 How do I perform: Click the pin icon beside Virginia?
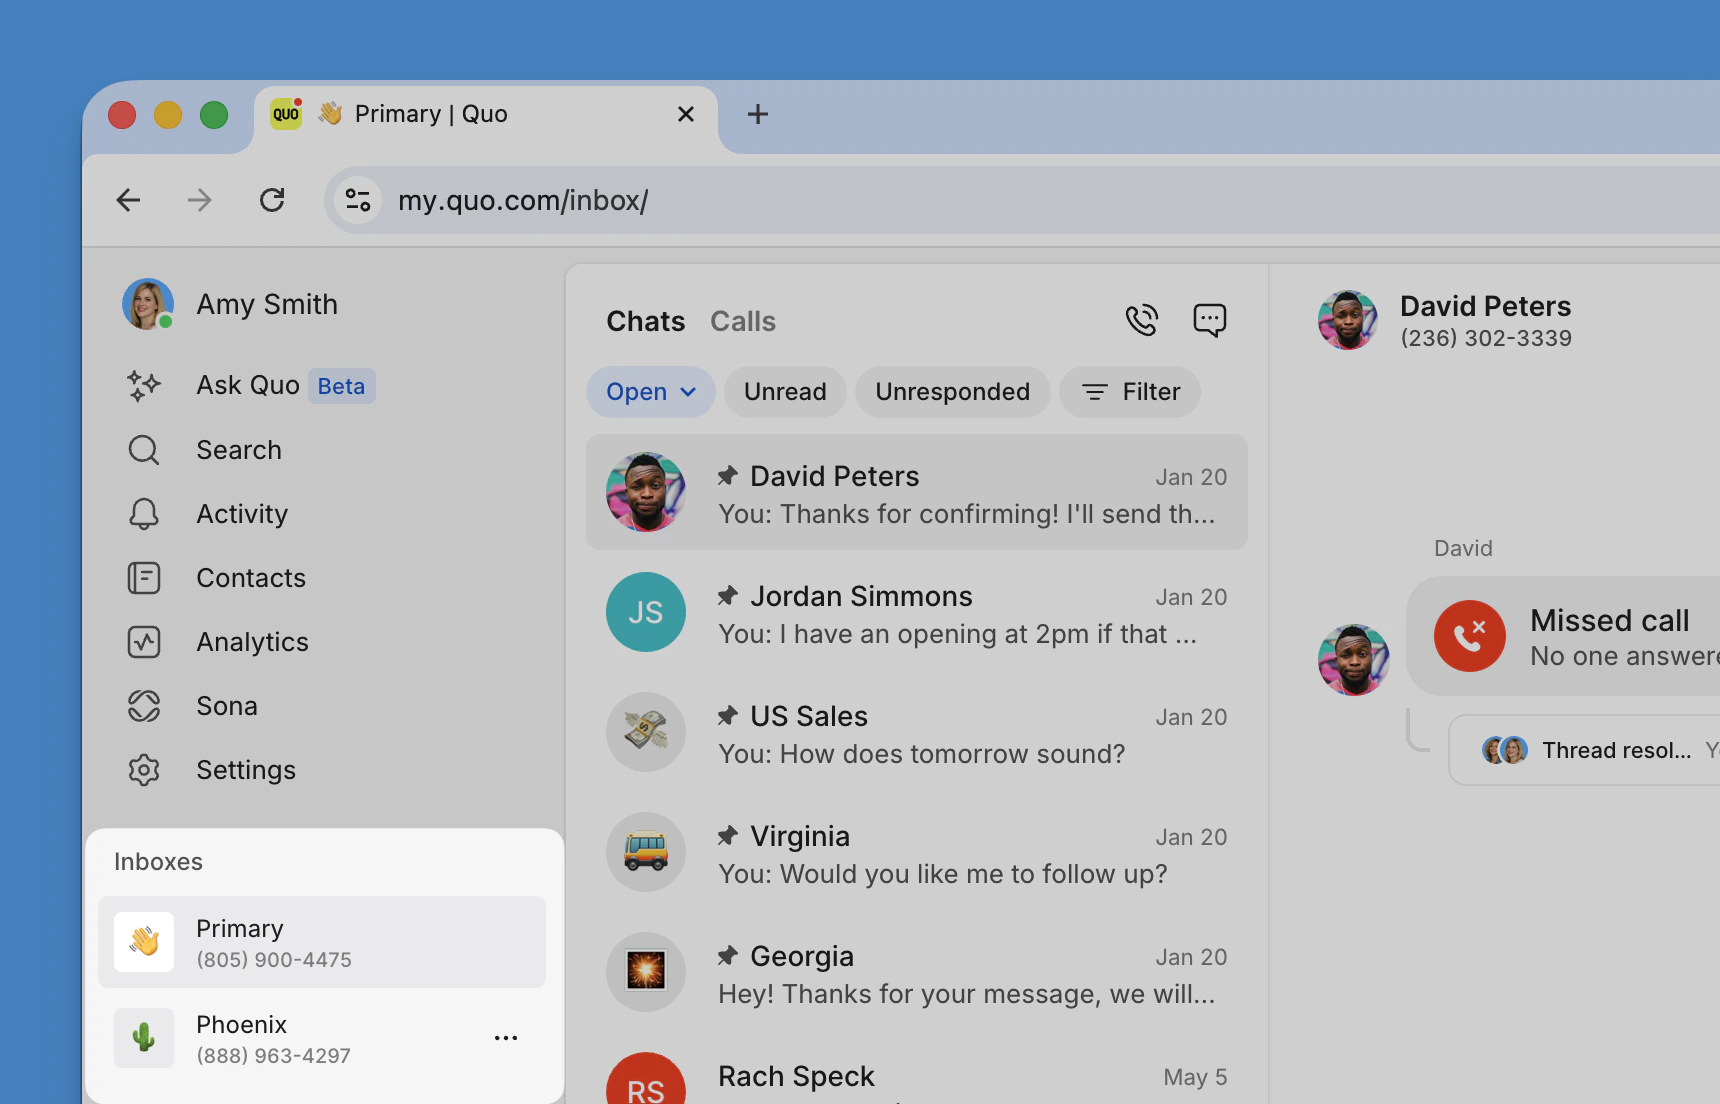click(x=728, y=836)
